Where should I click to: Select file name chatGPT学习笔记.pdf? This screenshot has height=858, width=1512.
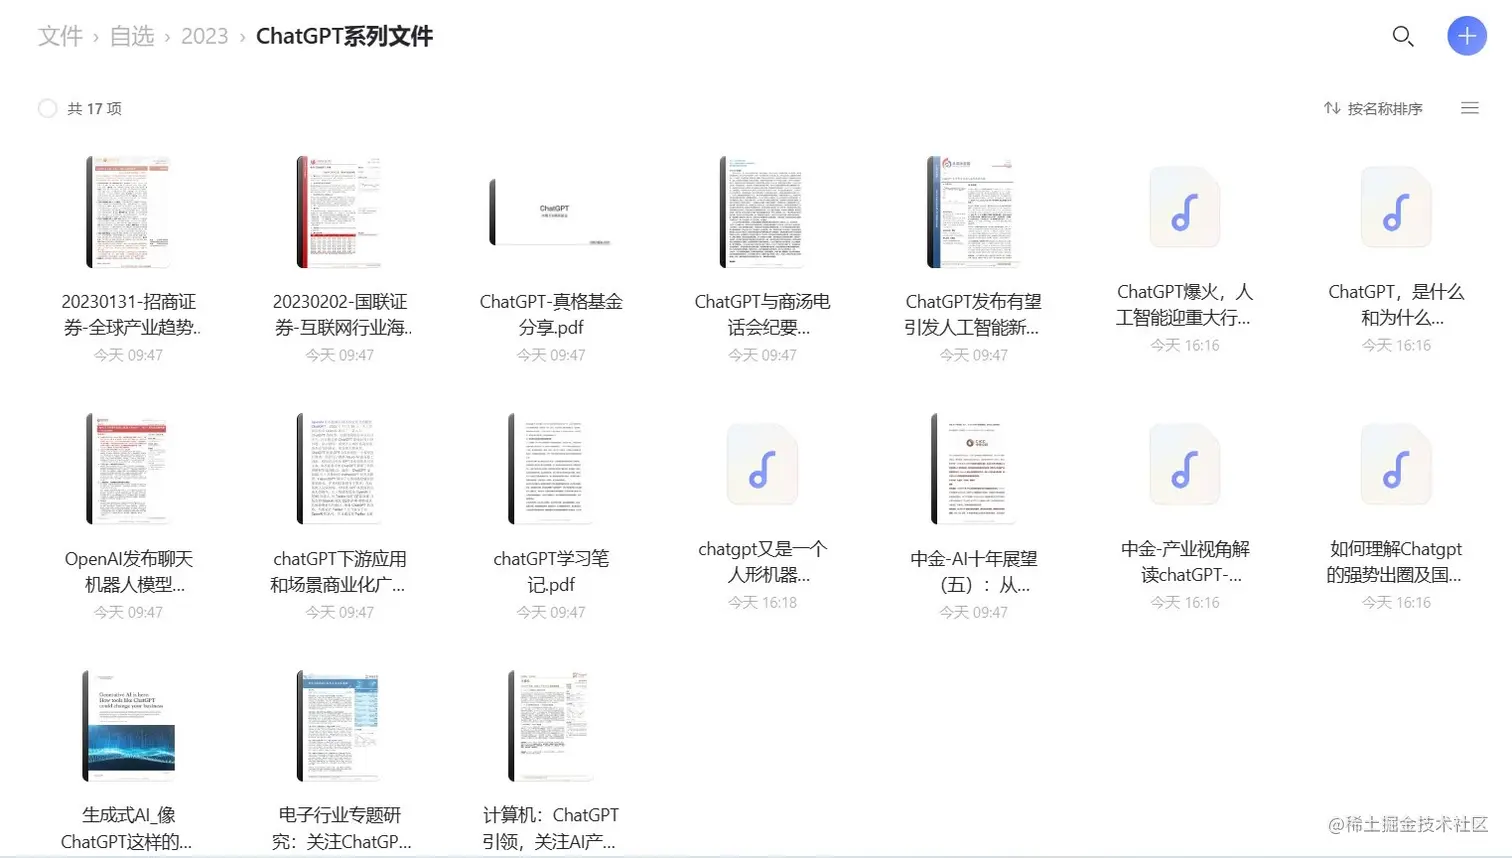click(x=551, y=571)
